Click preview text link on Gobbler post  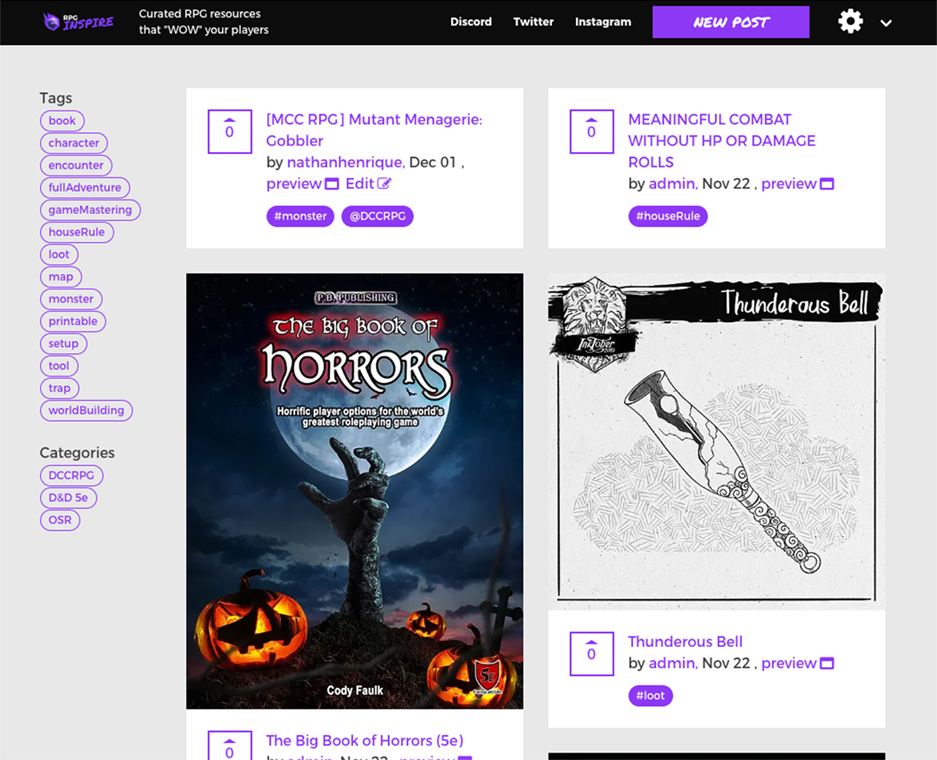pos(294,183)
